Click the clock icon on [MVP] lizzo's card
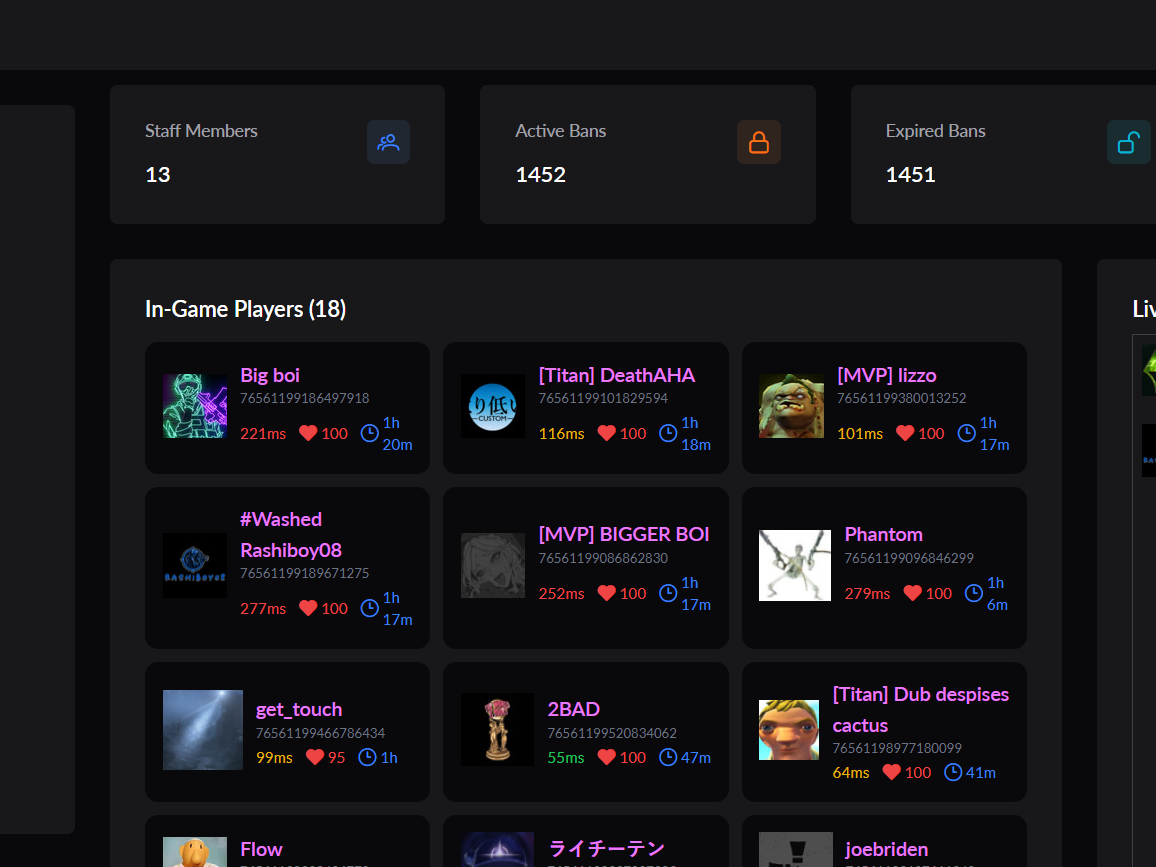 pyautogui.click(x=967, y=434)
